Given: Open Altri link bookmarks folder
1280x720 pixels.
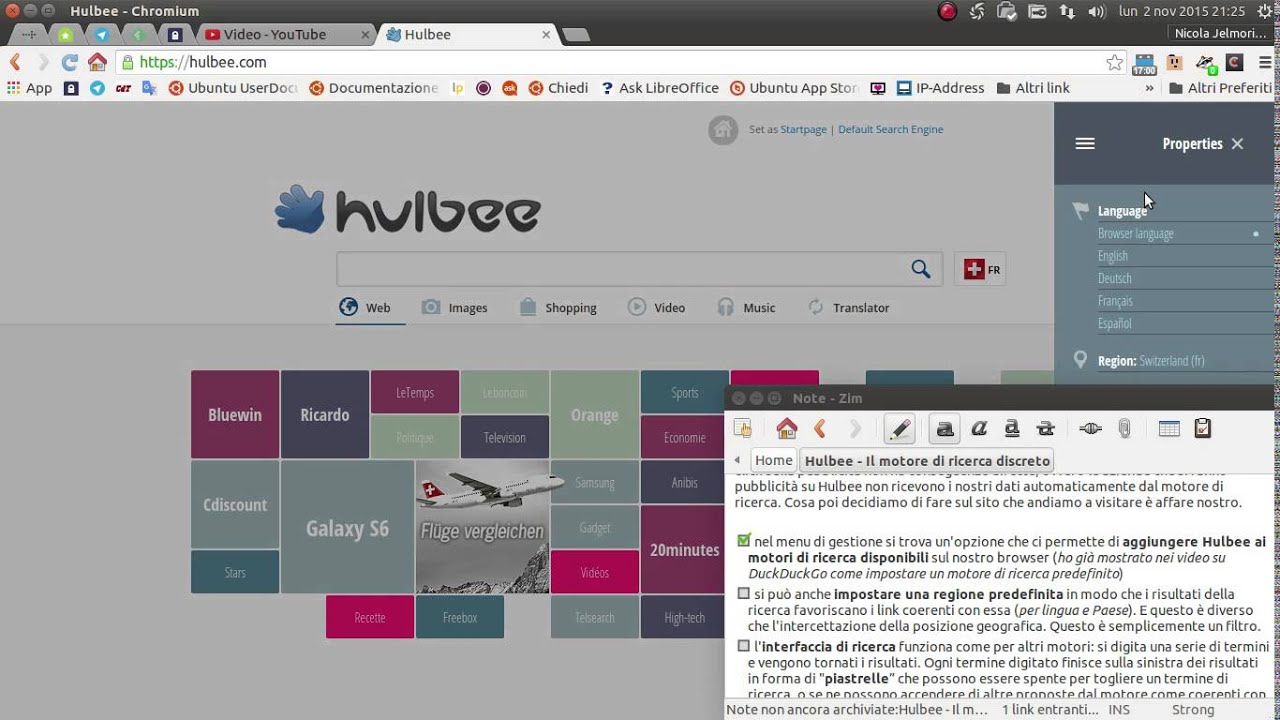Looking at the screenshot, I should (1033, 88).
